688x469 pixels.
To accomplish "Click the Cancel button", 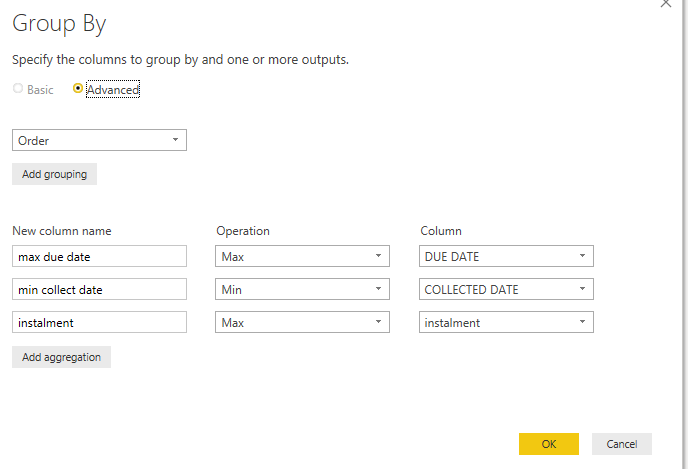I will [x=622, y=444].
